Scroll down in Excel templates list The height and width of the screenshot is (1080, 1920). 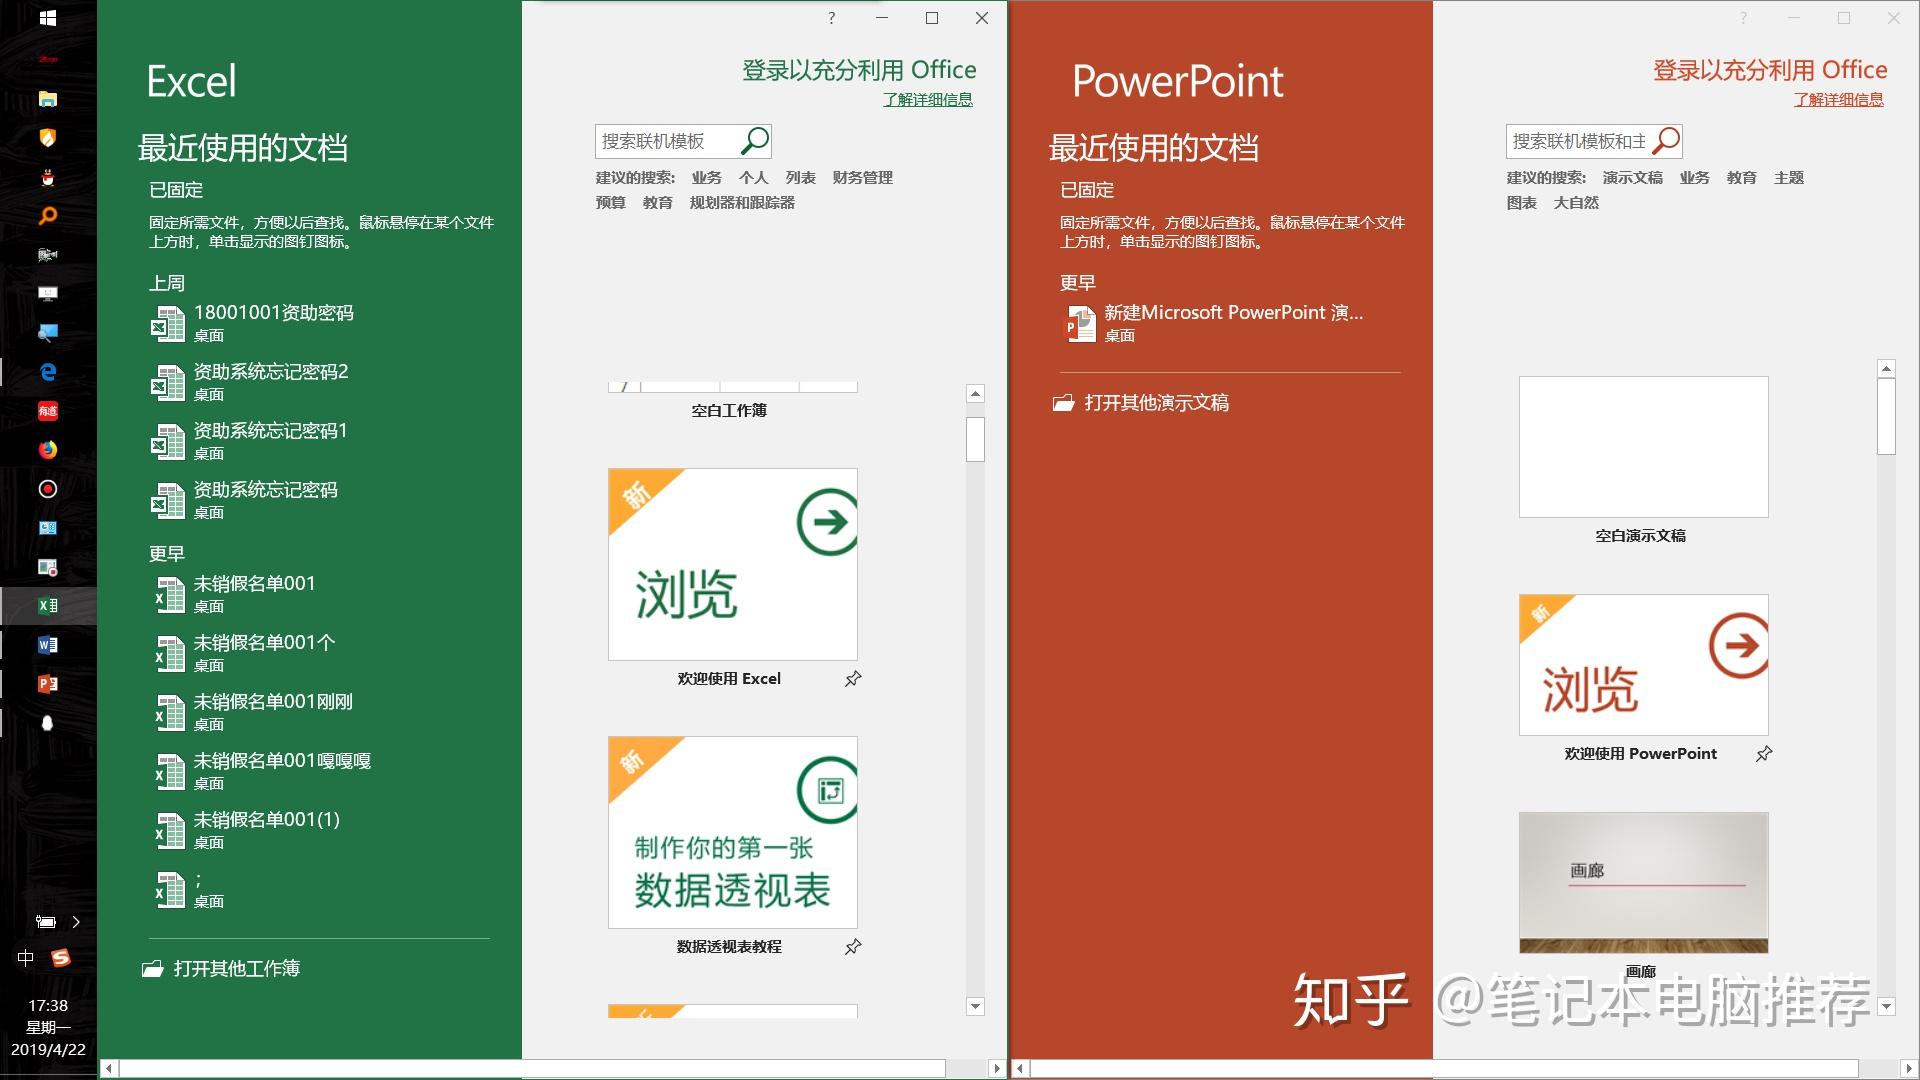tap(976, 1006)
